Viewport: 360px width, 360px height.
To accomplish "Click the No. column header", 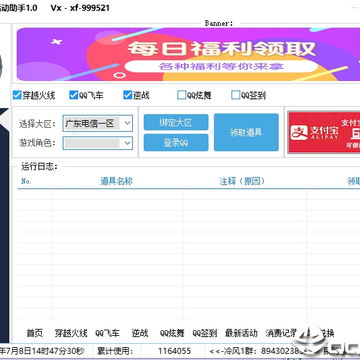I will (26, 181).
